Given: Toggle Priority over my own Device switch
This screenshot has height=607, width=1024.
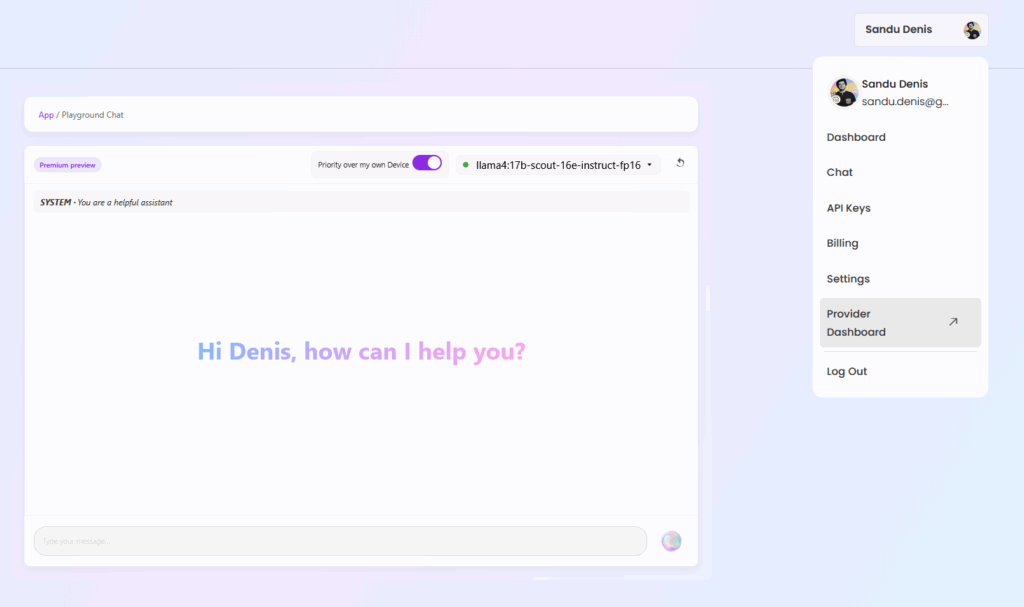Looking at the screenshot, I should coord(427,163).
